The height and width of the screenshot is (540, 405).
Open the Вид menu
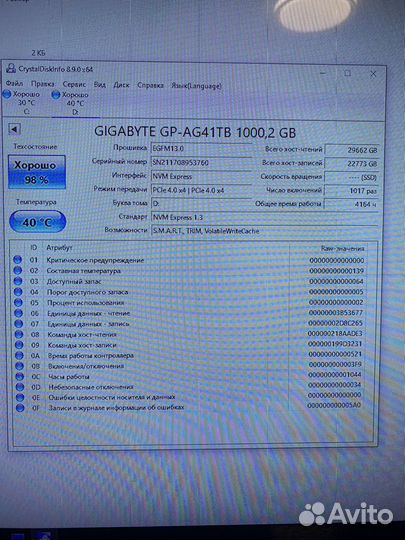pos(100,84)
